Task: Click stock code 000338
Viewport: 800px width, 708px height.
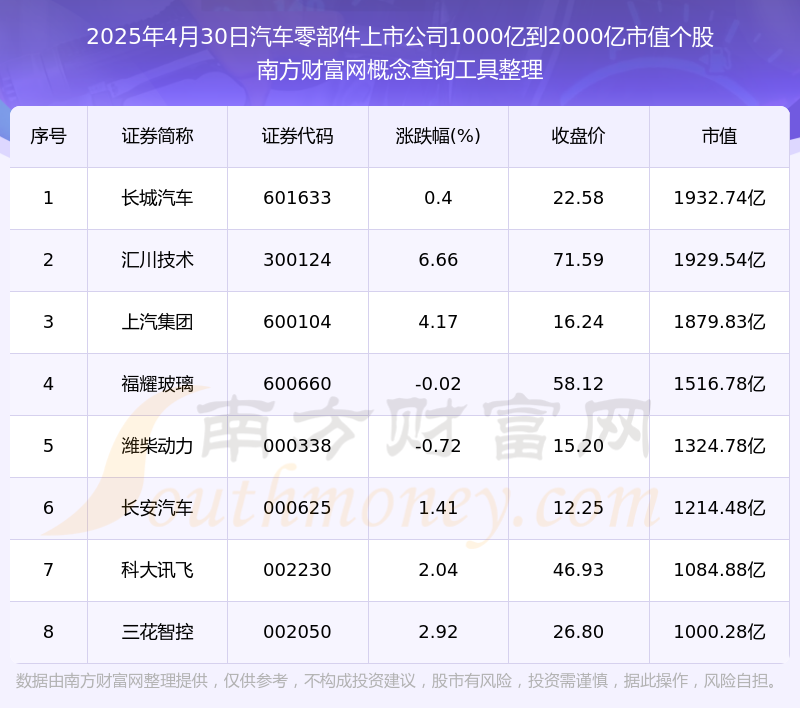Action: click(x=297, y=446)
